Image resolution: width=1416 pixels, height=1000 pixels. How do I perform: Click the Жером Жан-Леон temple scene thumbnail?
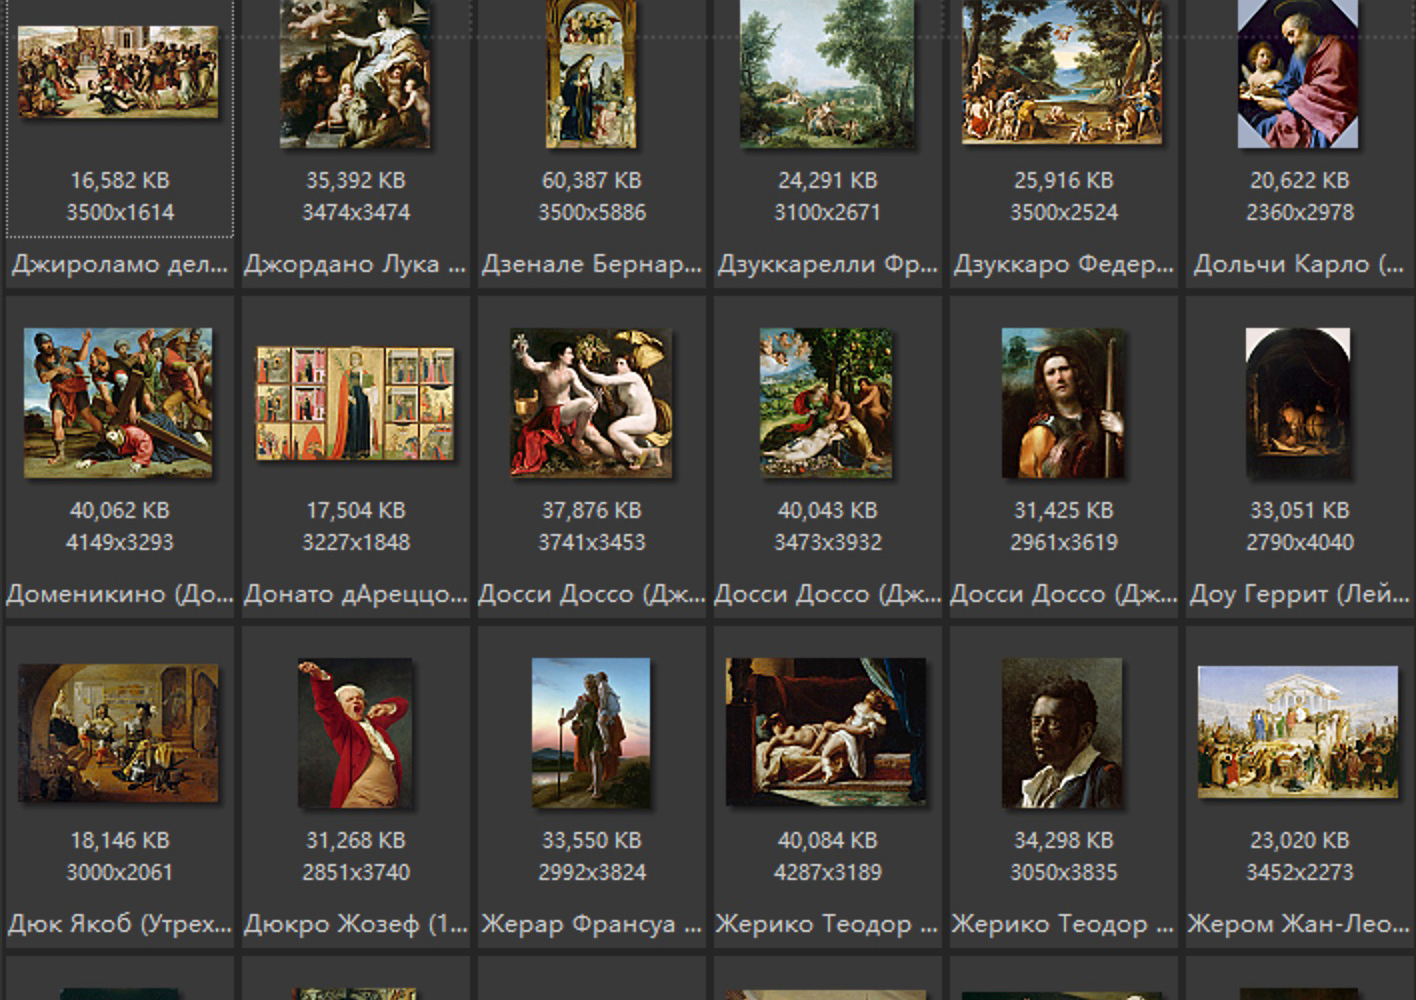(1298, 732)
